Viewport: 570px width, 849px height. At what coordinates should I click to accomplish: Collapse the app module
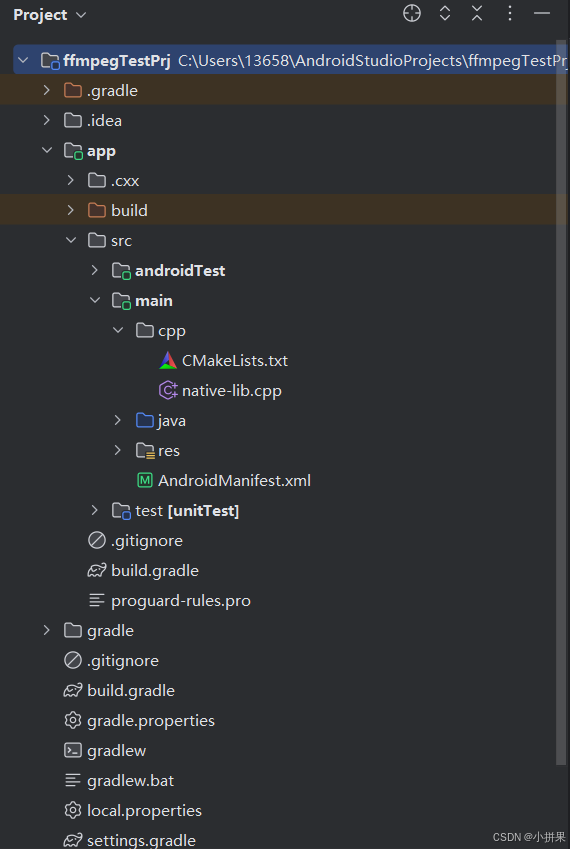tap(47, 151)
